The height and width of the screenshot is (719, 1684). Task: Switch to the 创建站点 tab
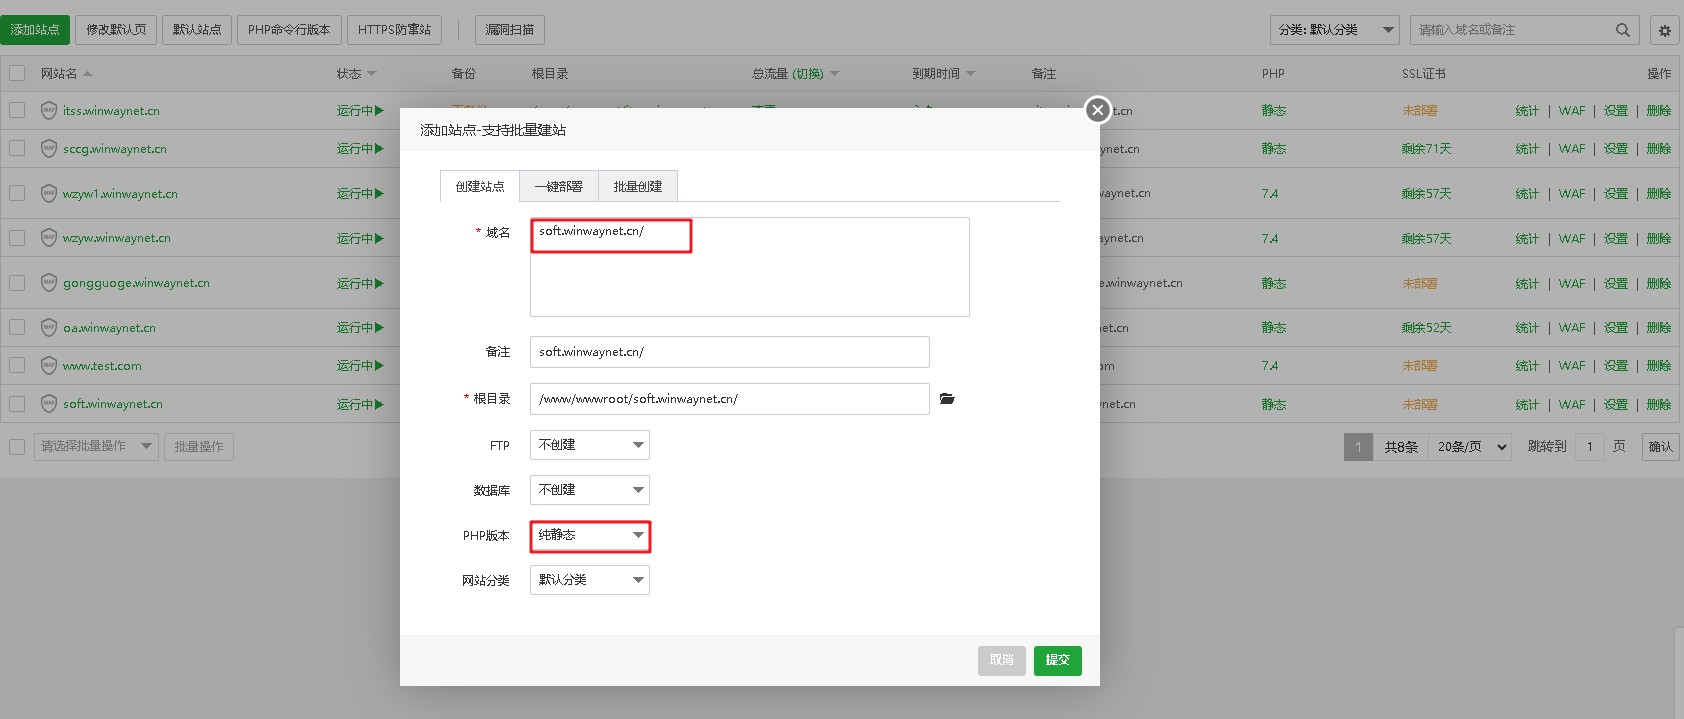[480, 186]
